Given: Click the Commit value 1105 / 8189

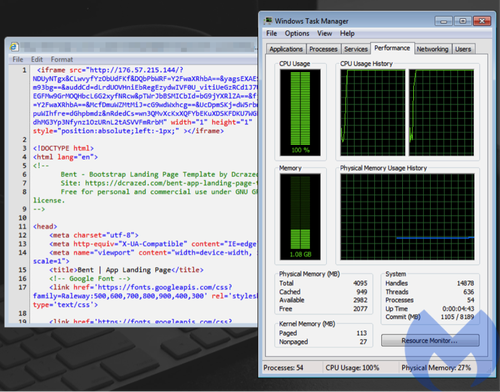Looking at the screenshot, I should (457, 317).
